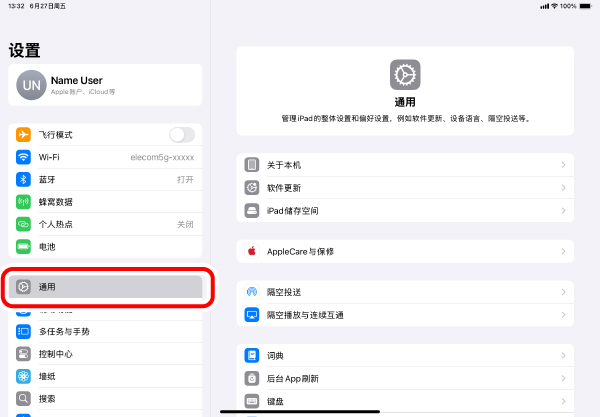The image size is (600, 417).
Task: Tap the Wi-Fi icon in sidebar
Action: [23, 157]
